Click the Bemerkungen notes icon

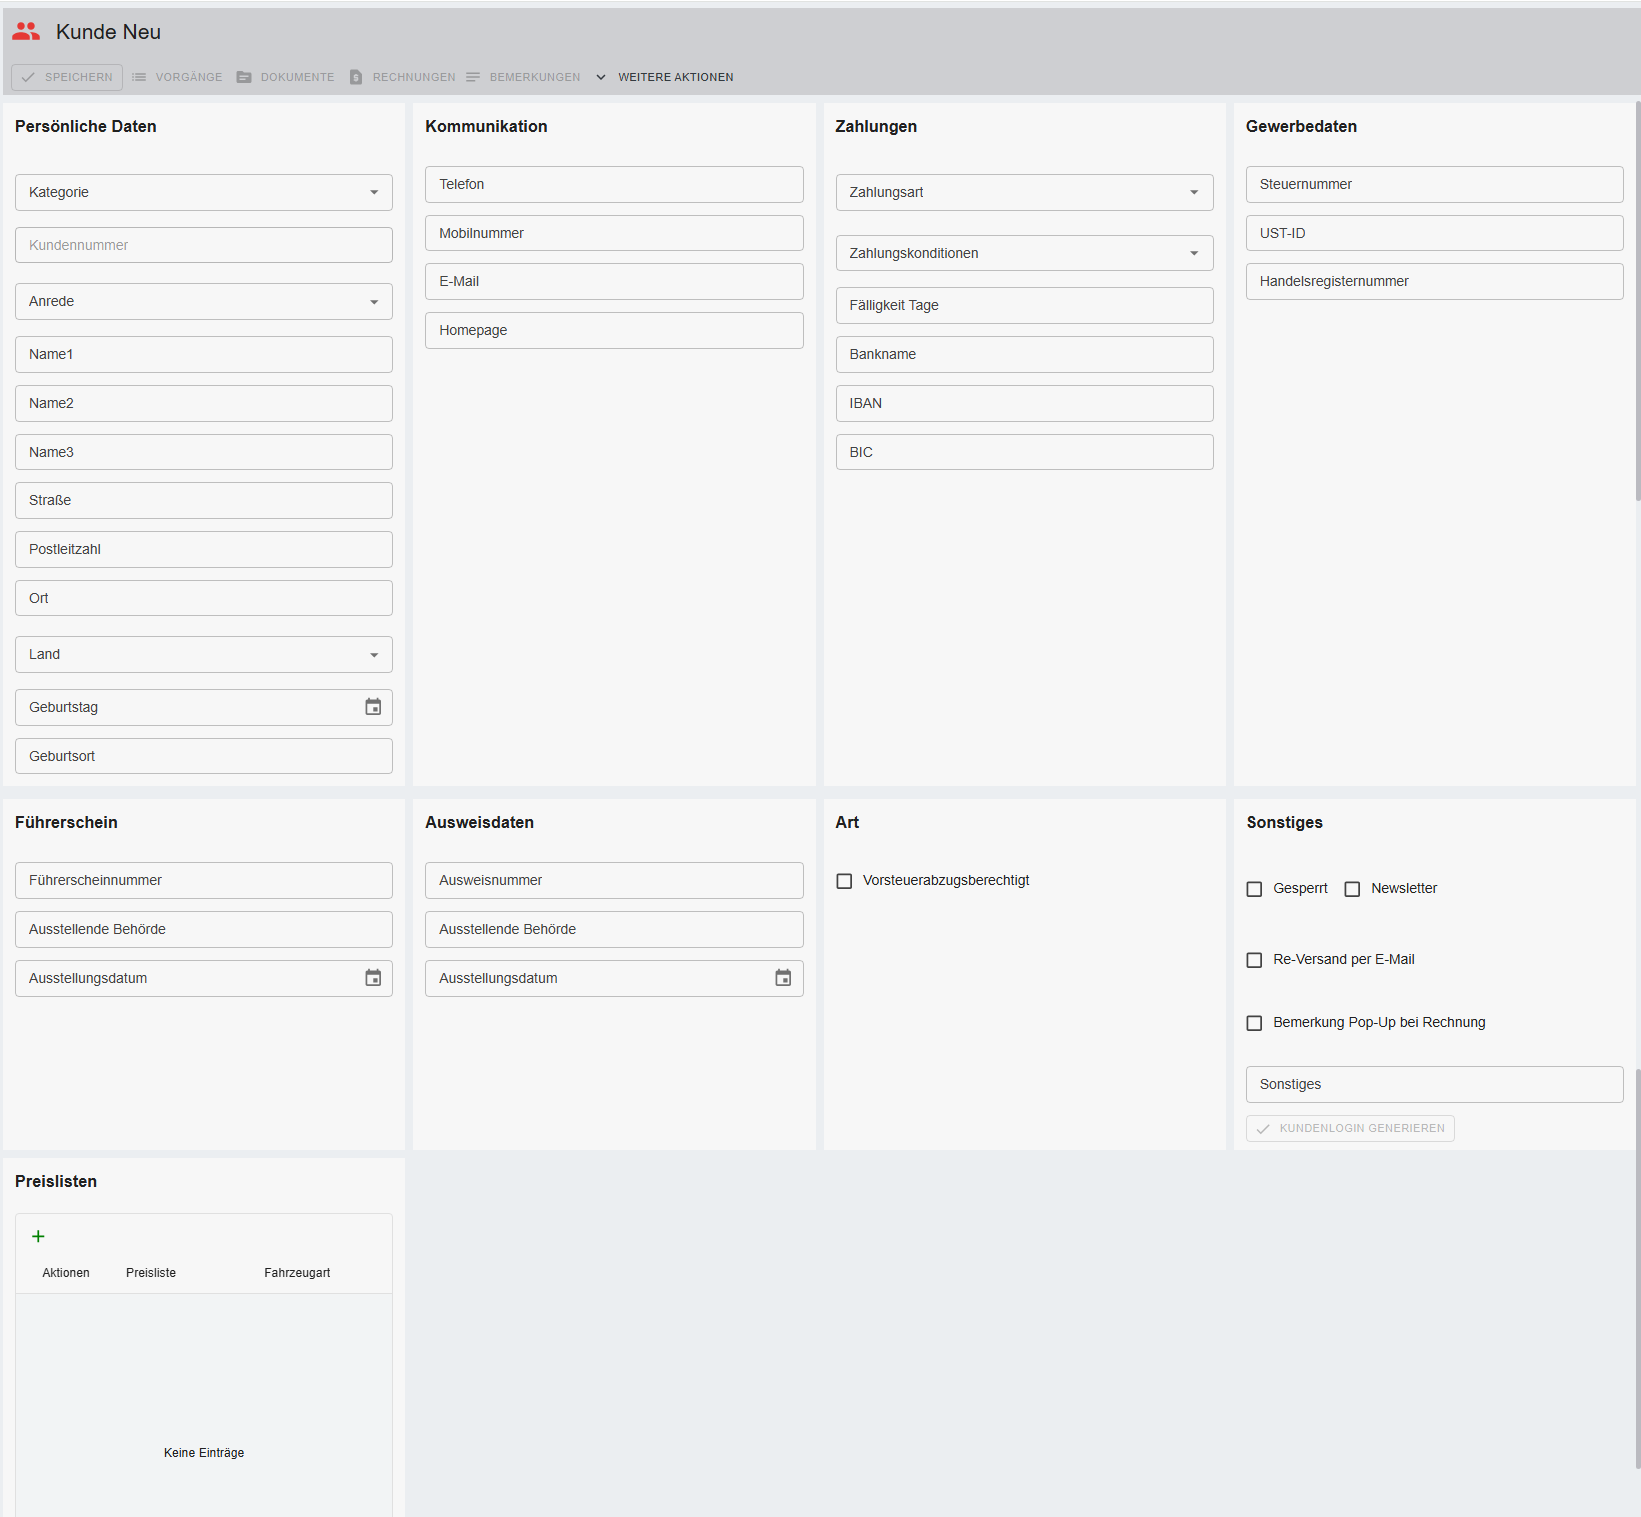pos(473,77)
